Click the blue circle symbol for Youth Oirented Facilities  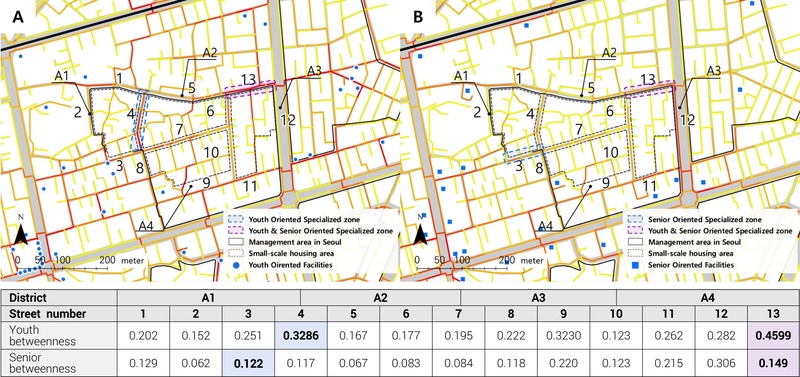(235, 264)
